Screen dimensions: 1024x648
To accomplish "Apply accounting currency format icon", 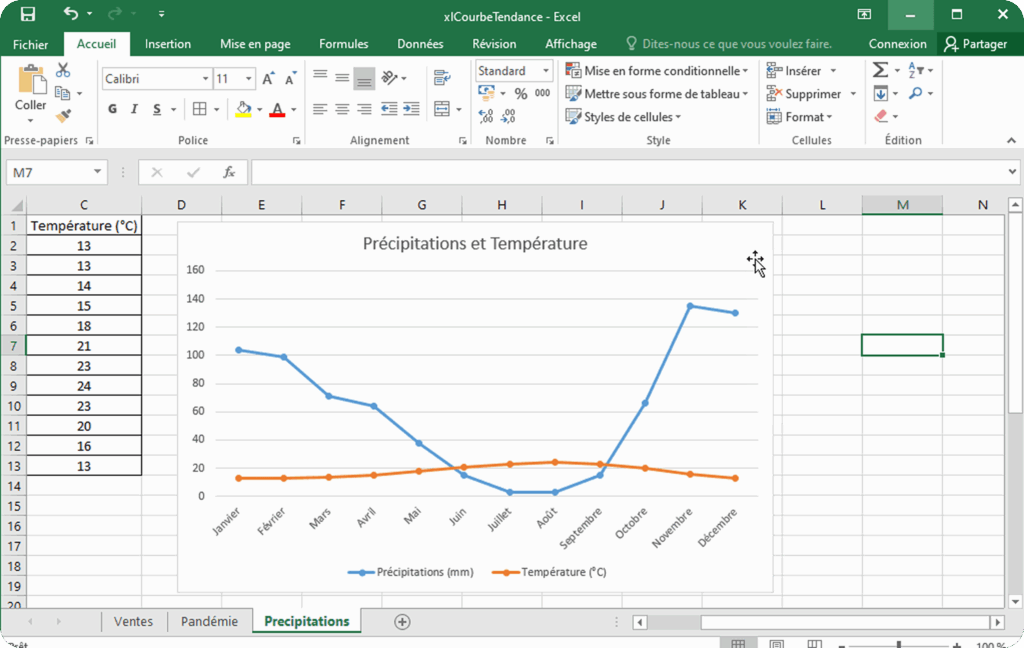I will pyautogui.click(x=487, y=93).
